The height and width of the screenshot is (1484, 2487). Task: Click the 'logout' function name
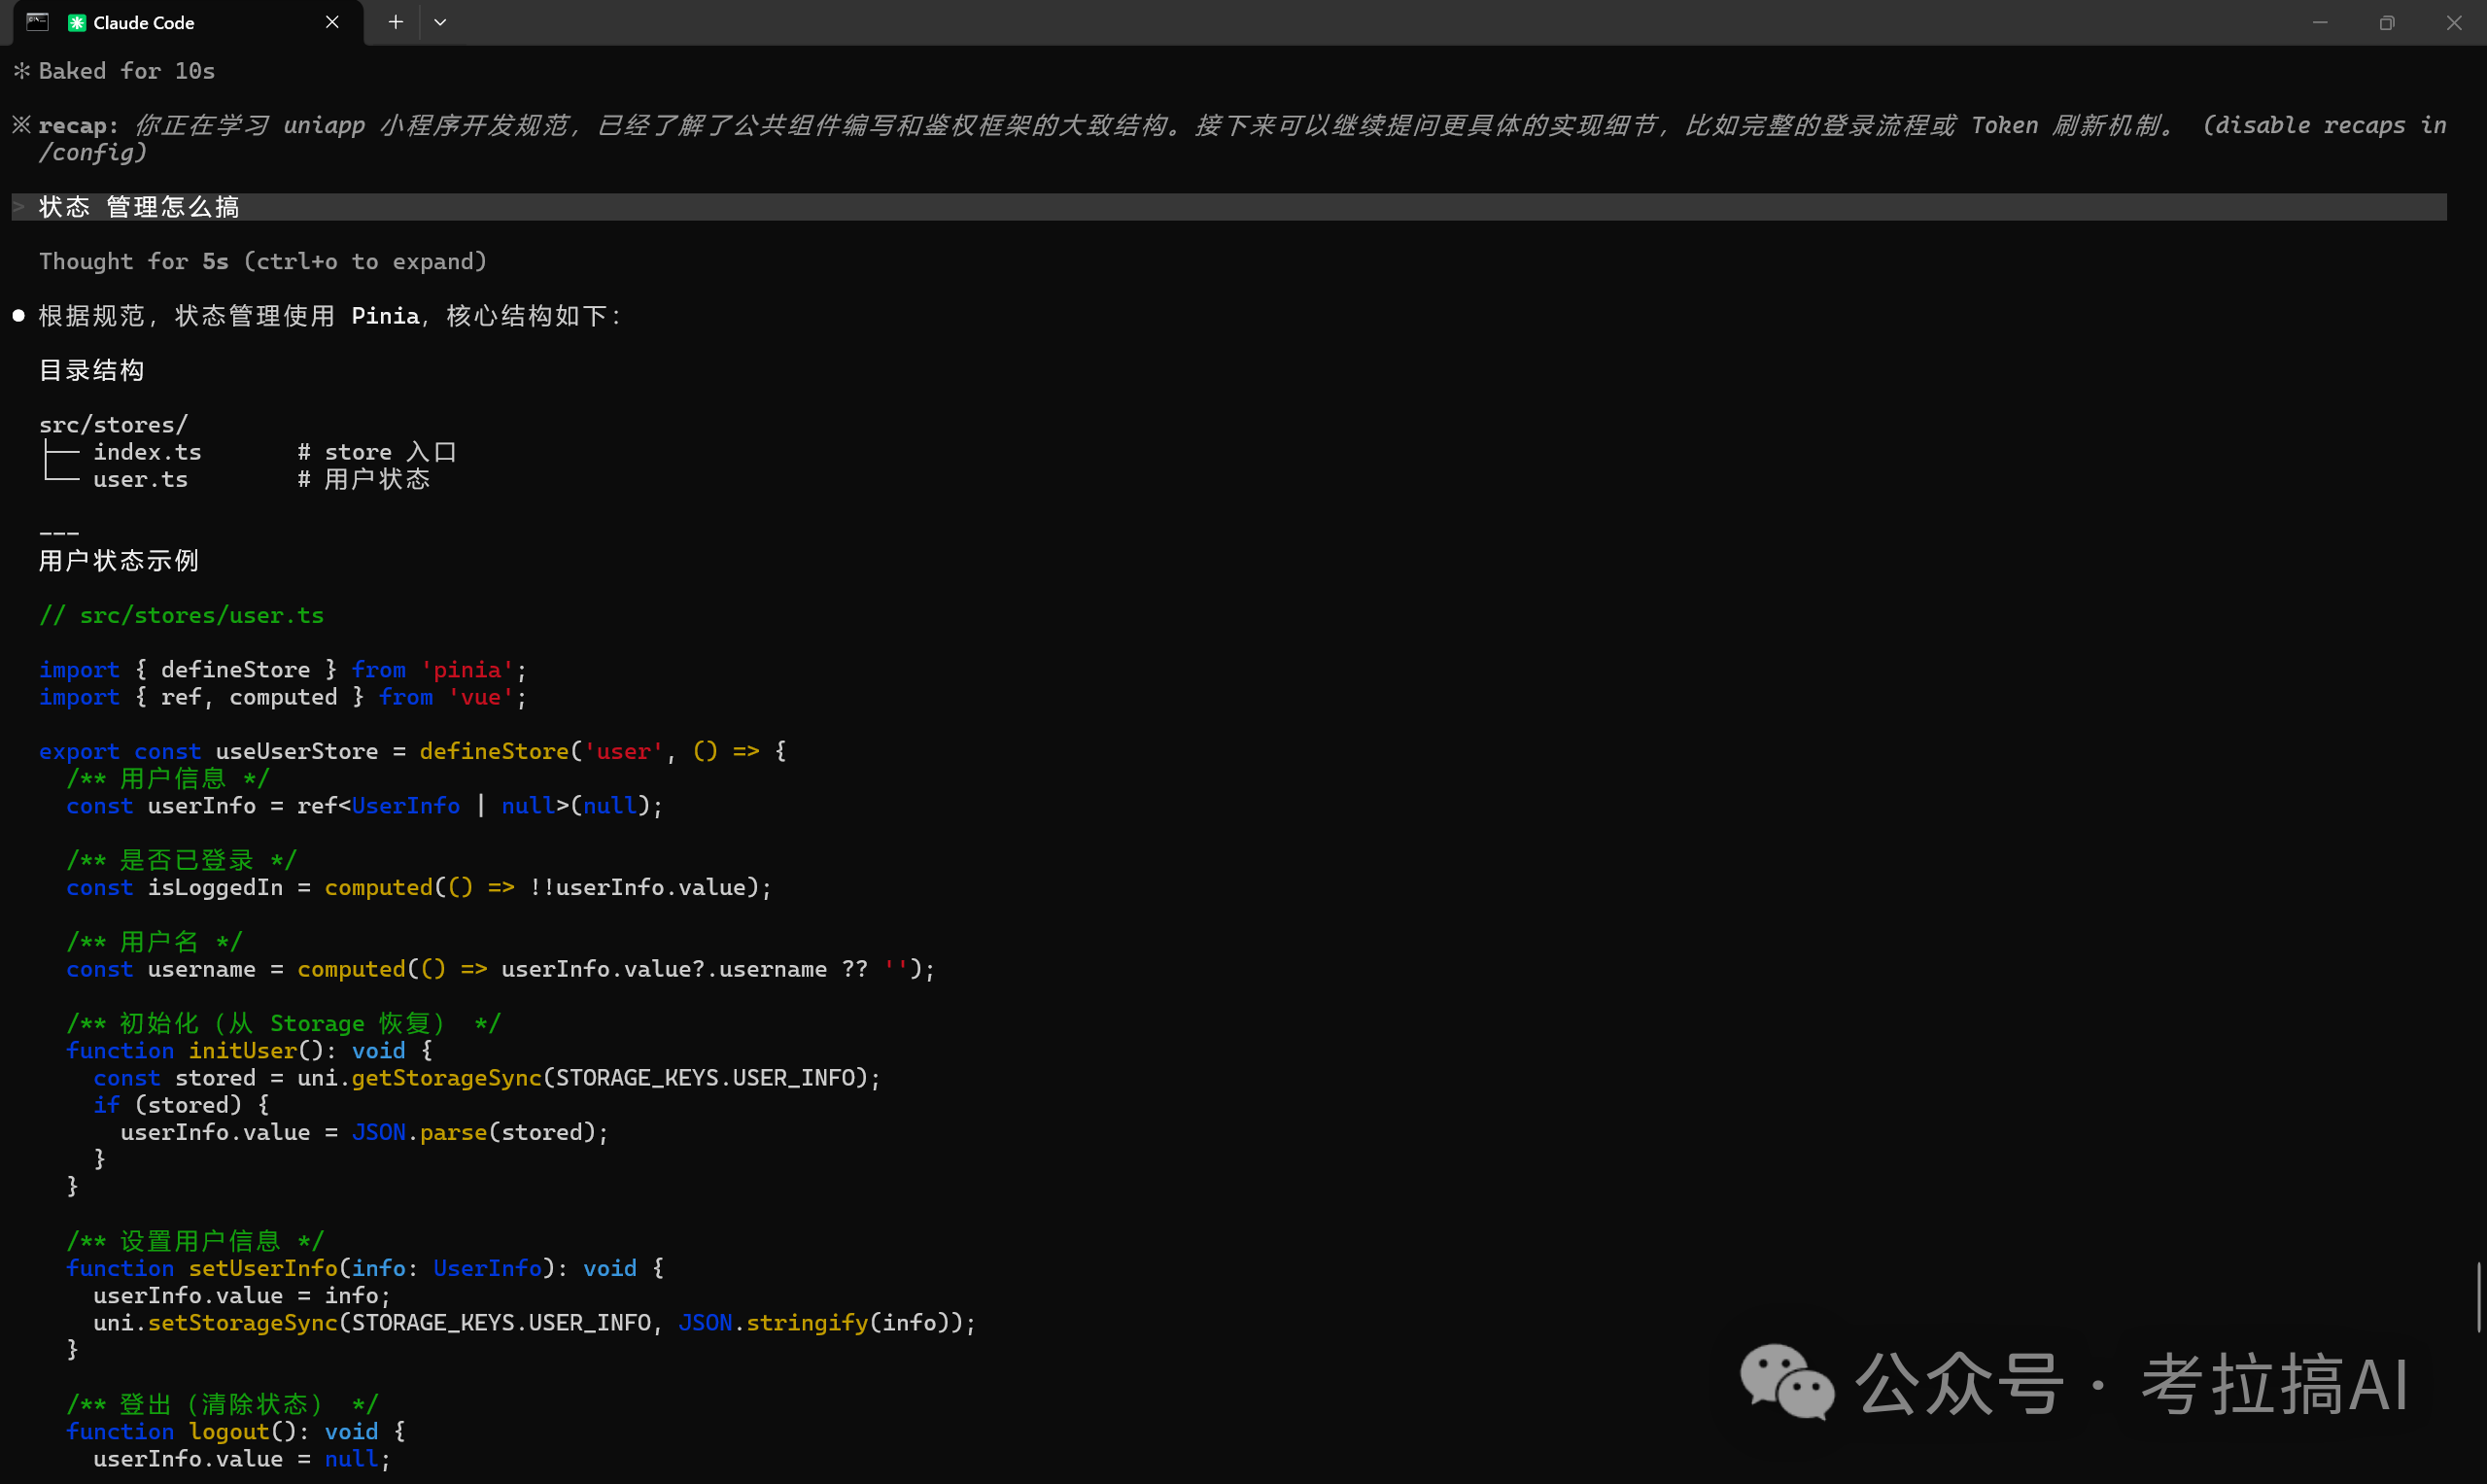[229, 1432]
